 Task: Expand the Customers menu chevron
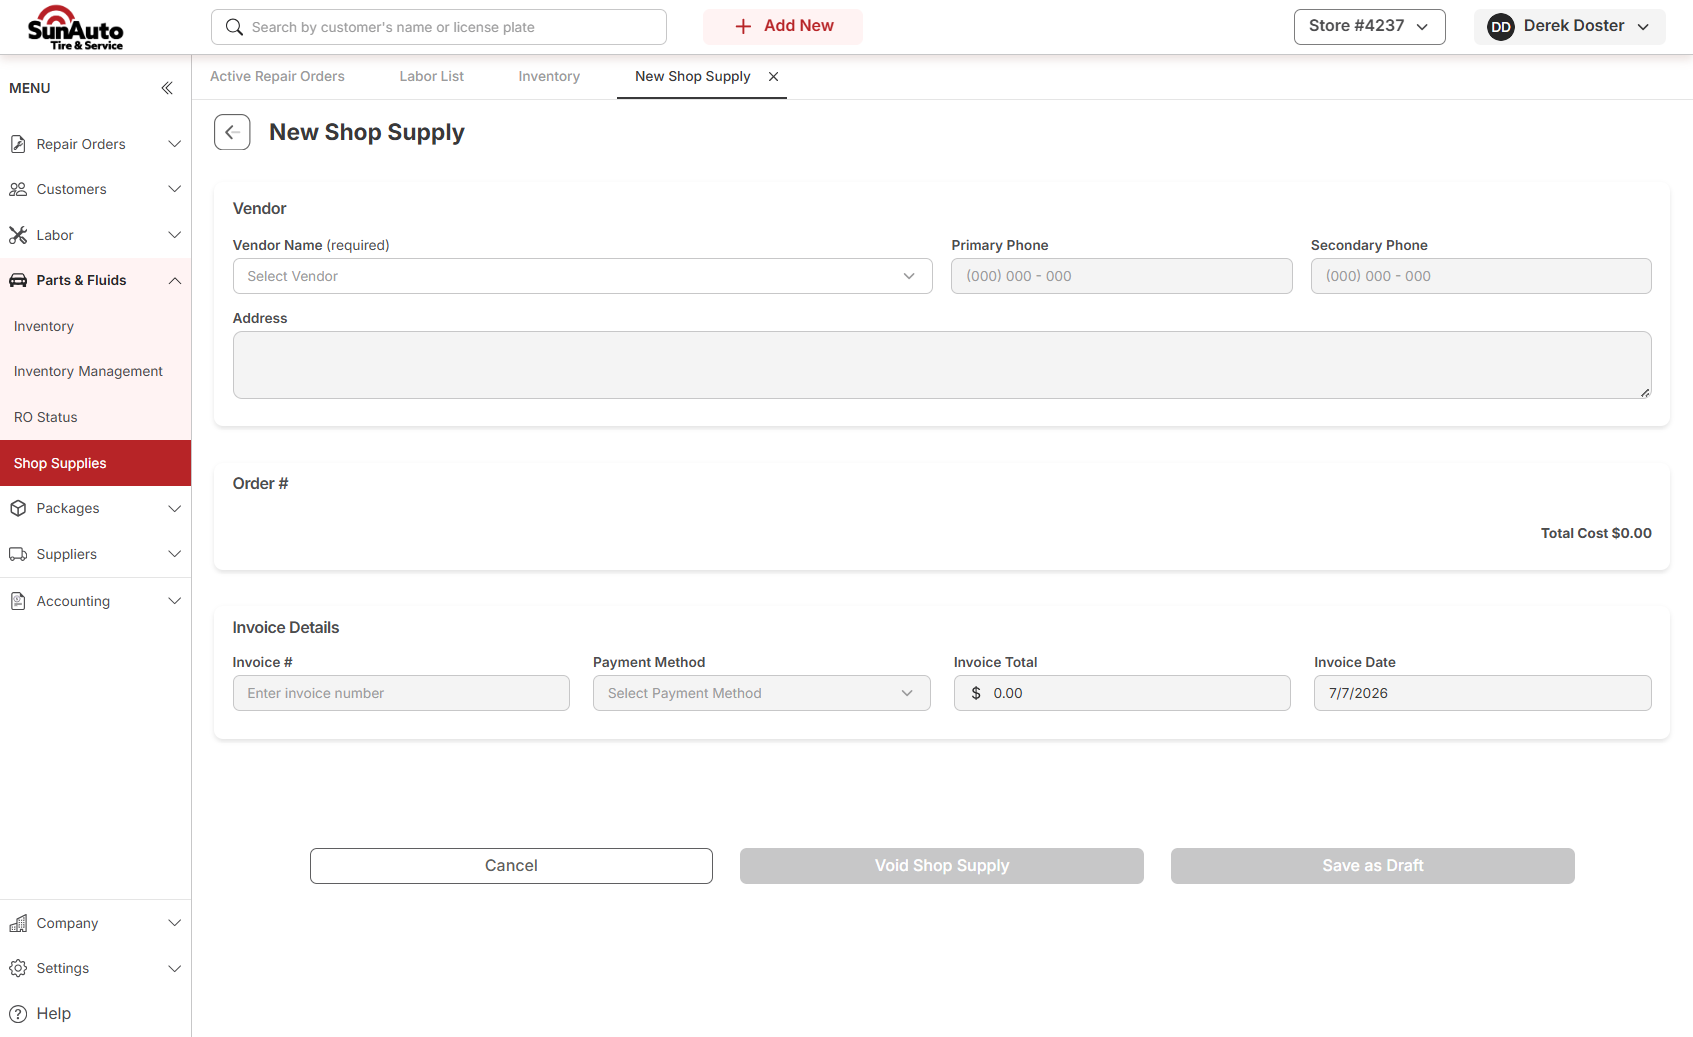pyautogui.click(x=175, y=189)
